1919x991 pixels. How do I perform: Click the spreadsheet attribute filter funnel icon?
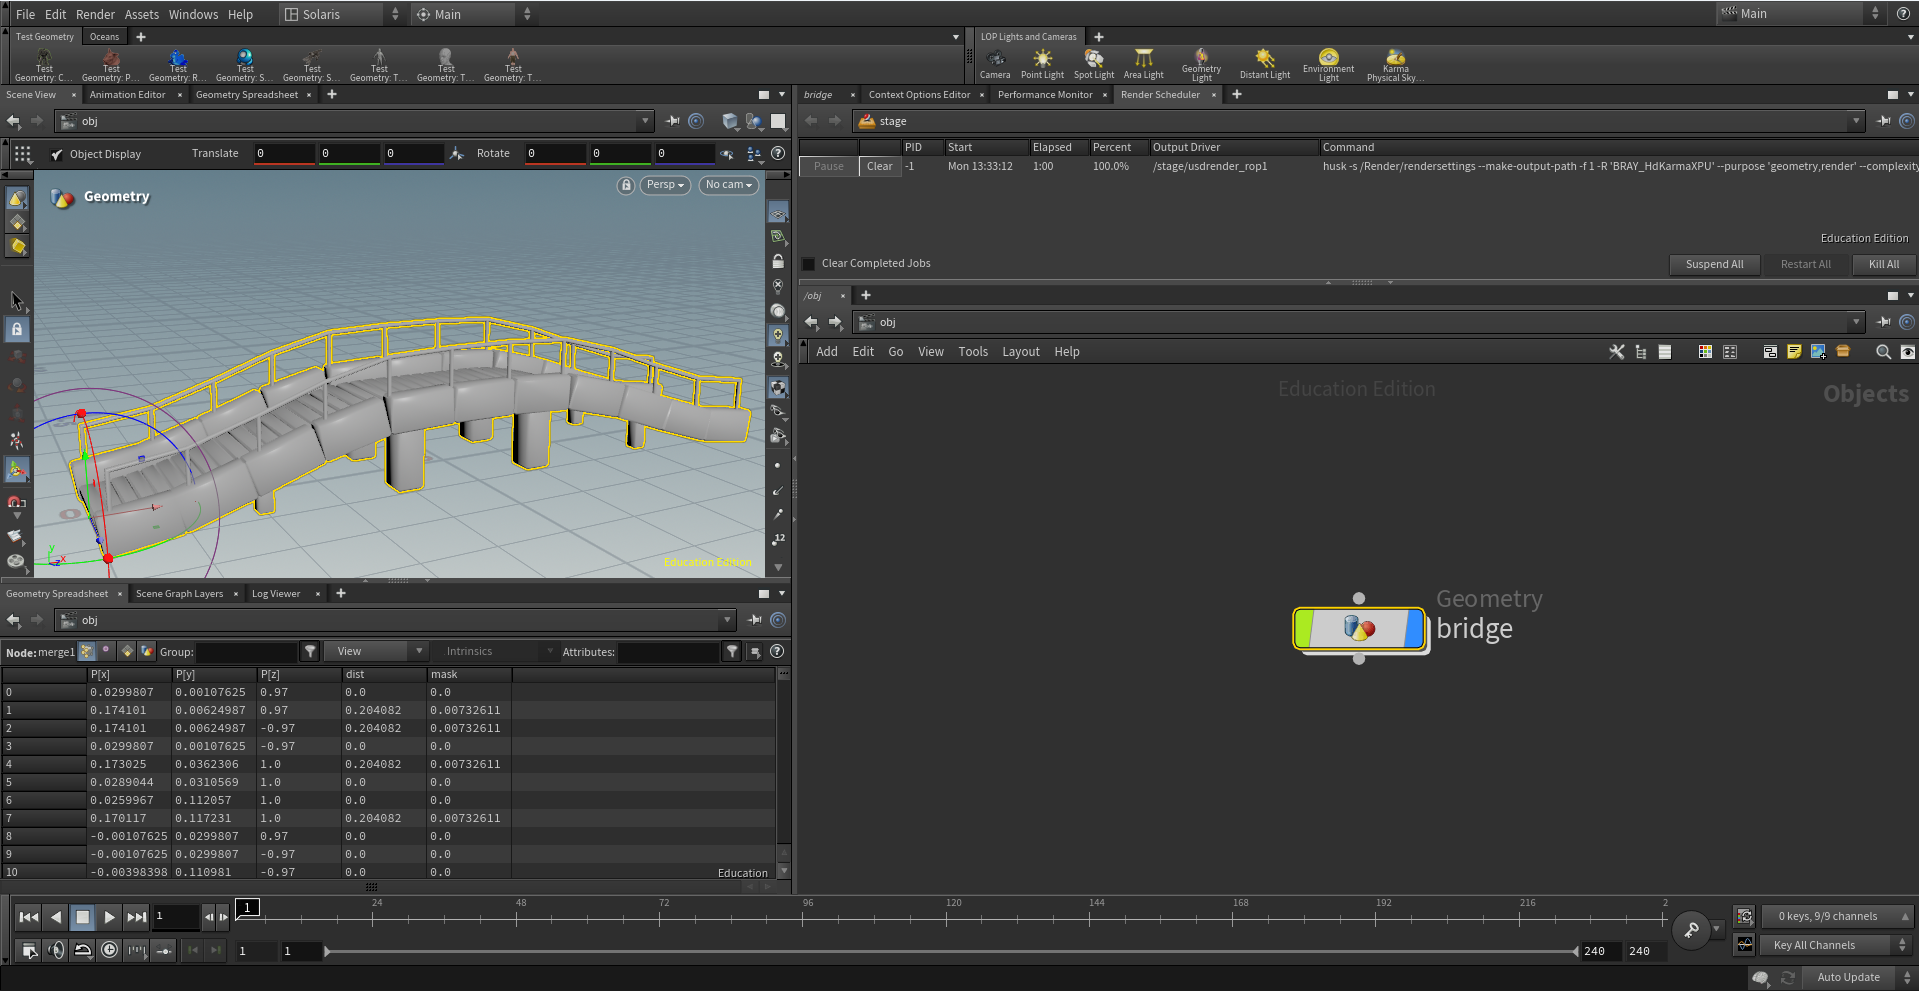coord(732,652)
